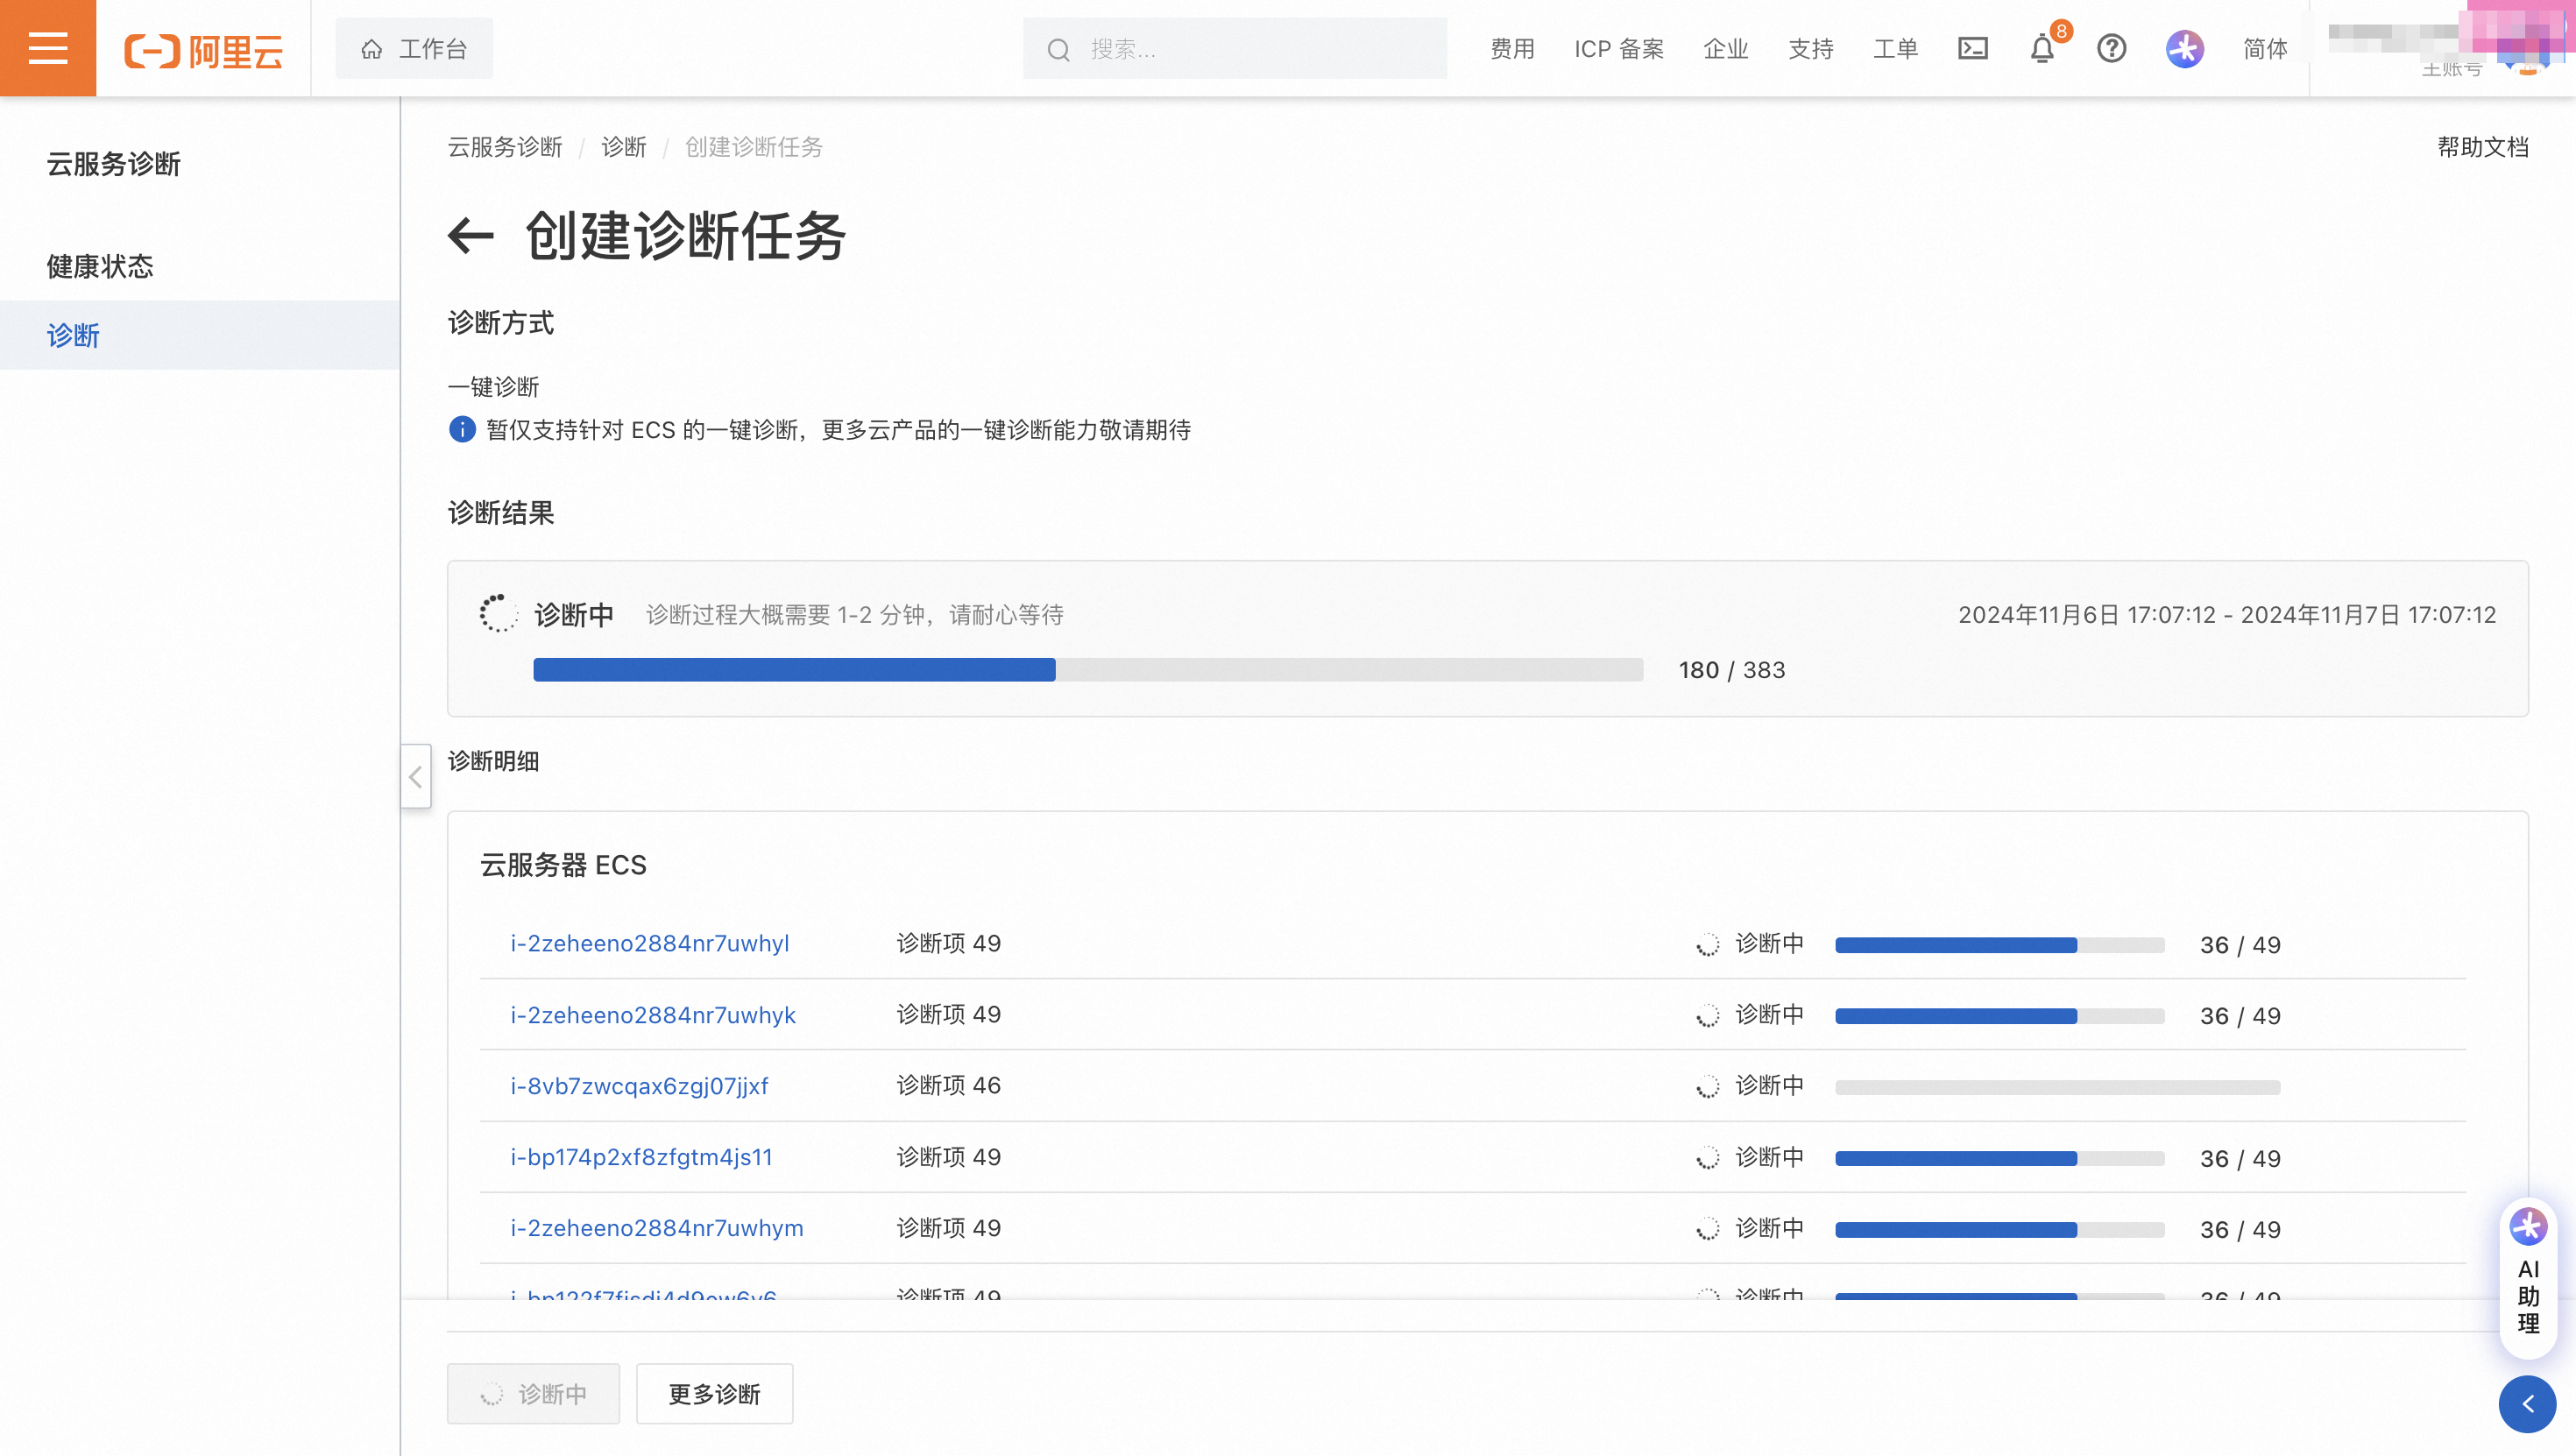Open the floating AI 助理 panel

2528,1278
